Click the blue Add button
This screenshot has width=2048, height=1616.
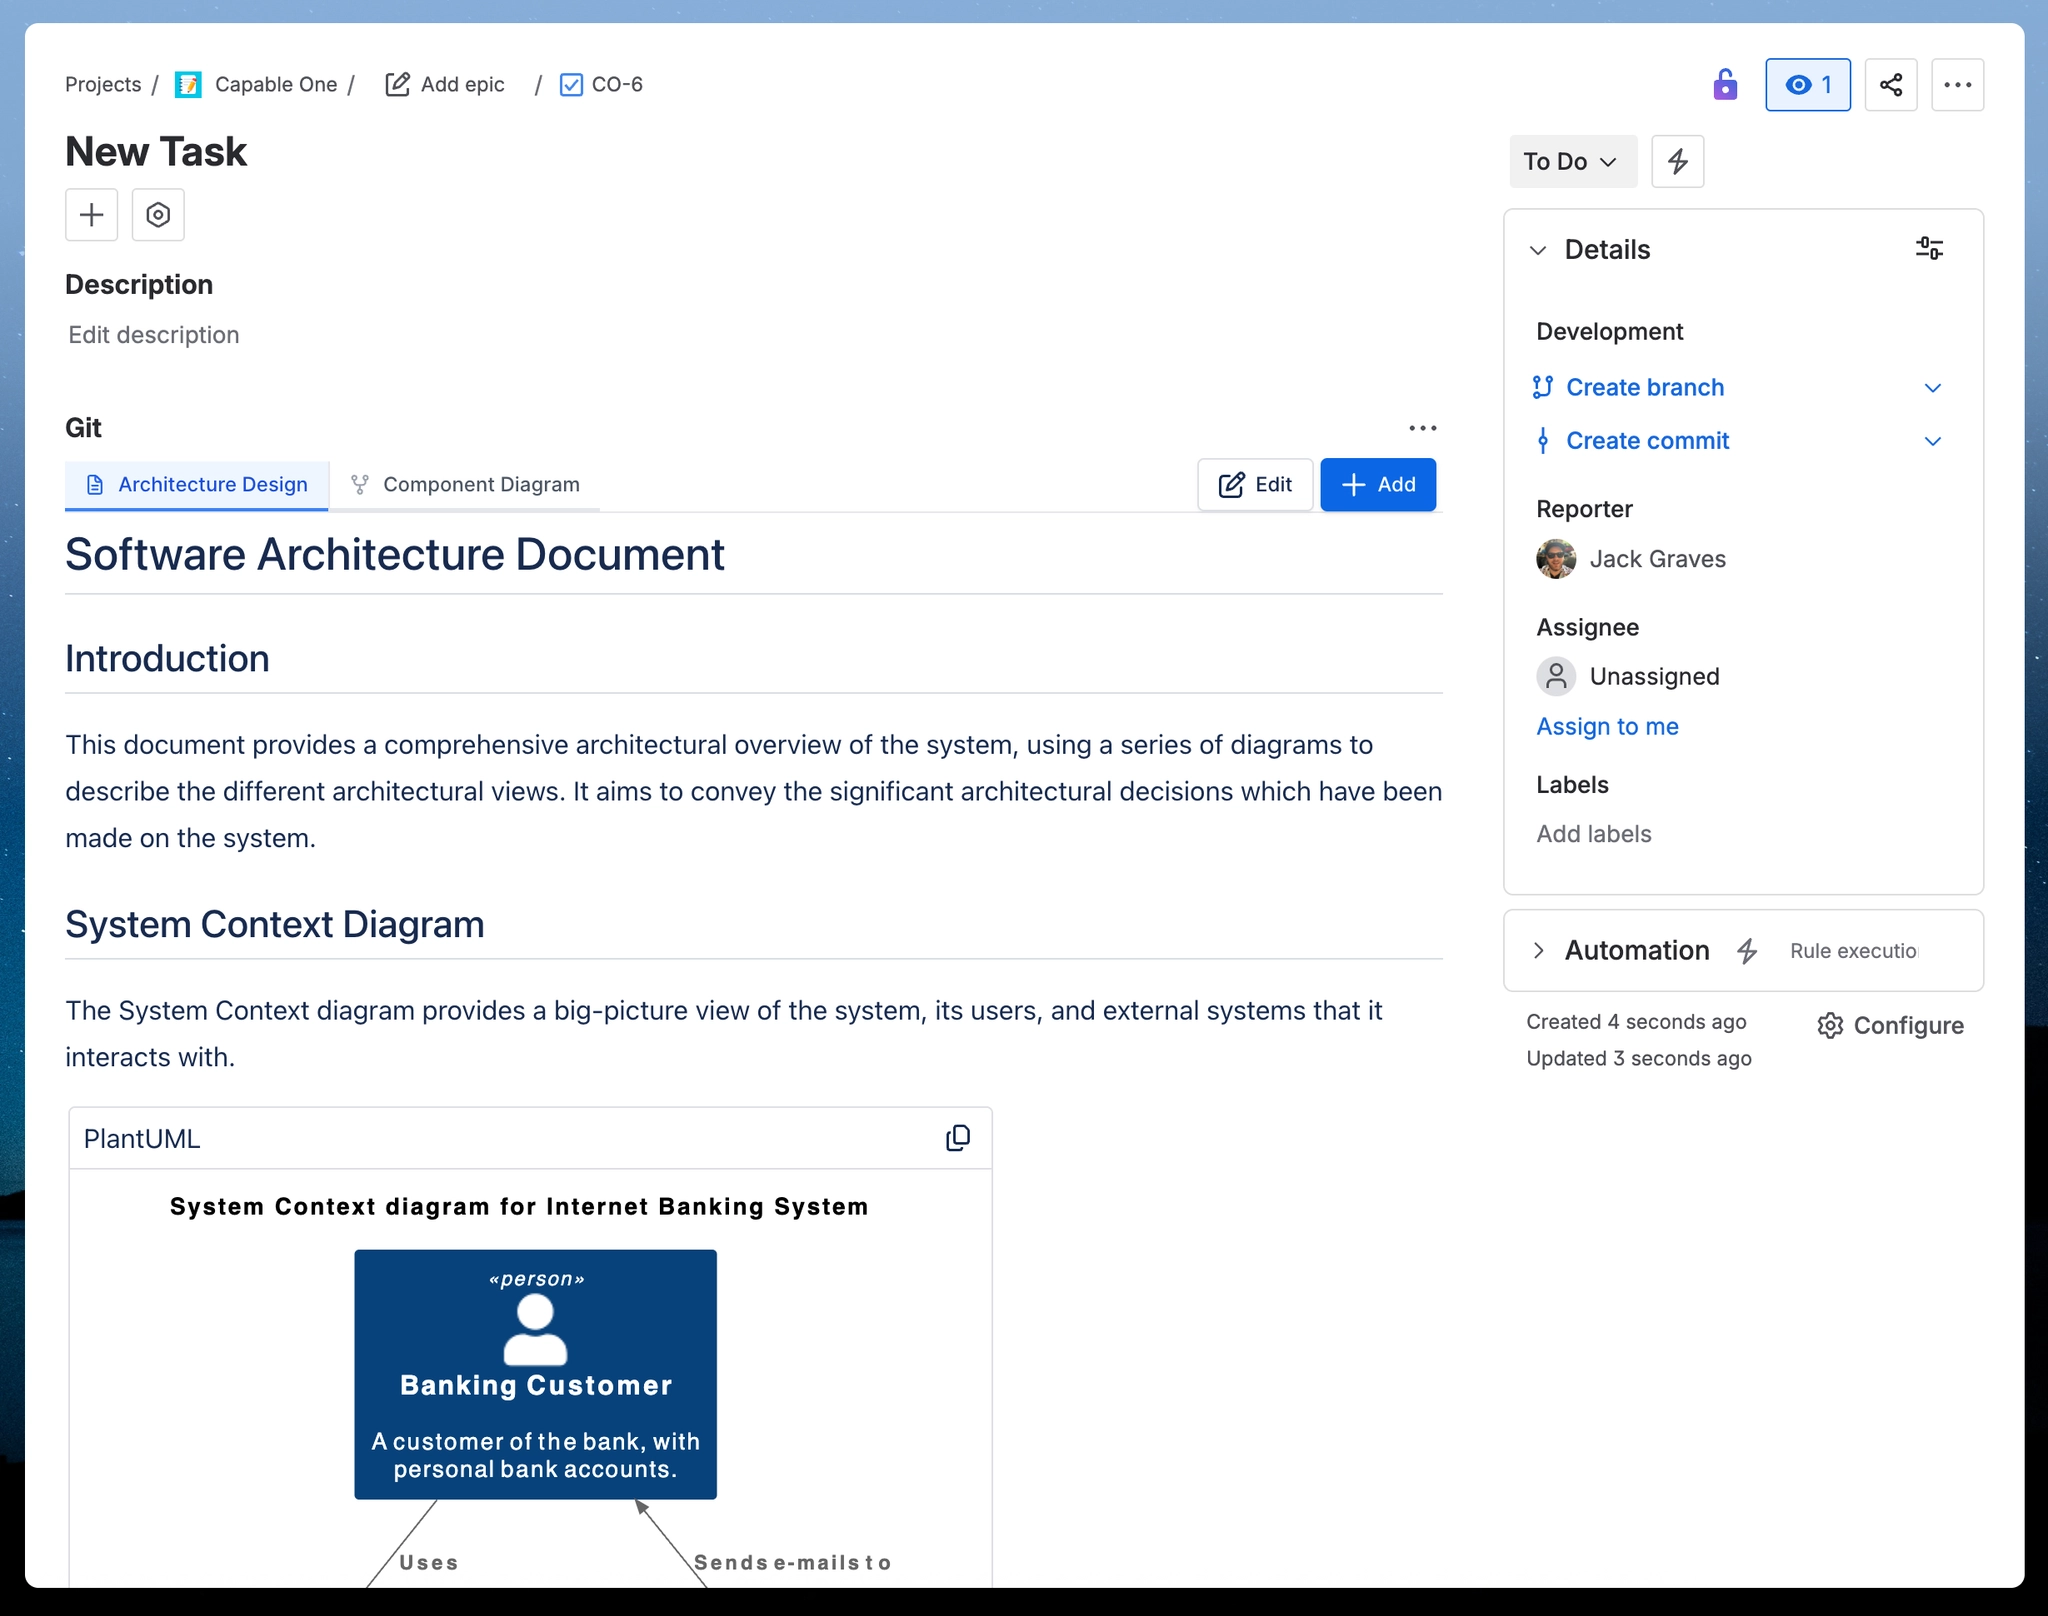click(1378, 485)
